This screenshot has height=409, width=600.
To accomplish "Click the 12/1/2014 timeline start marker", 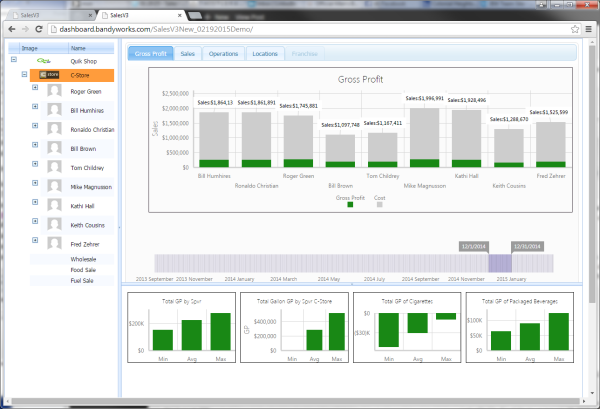I will point(474,246).
